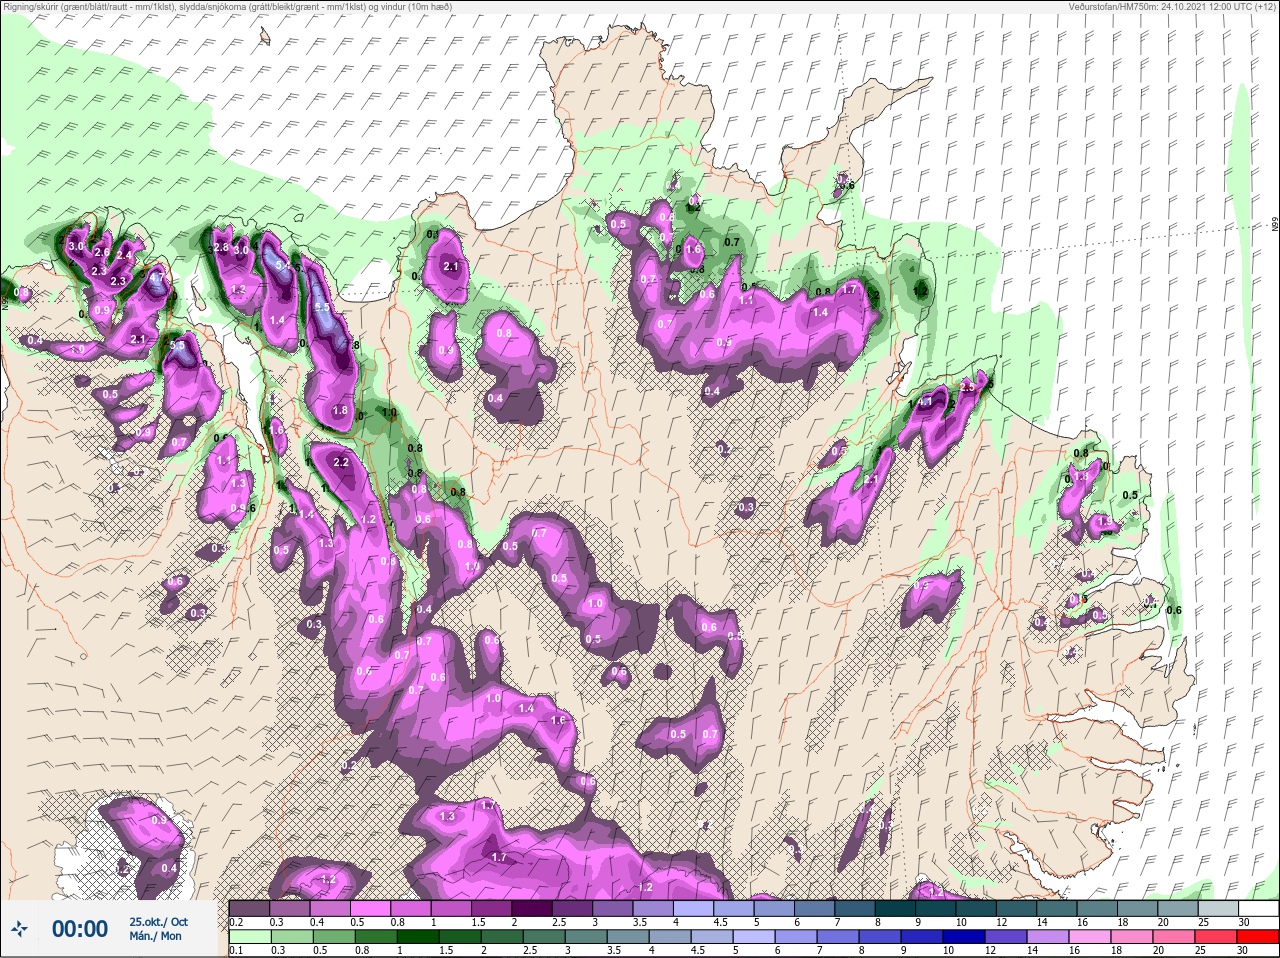
Task: Click the 1.8 precipitation value on map
Action: click(340, 410)
